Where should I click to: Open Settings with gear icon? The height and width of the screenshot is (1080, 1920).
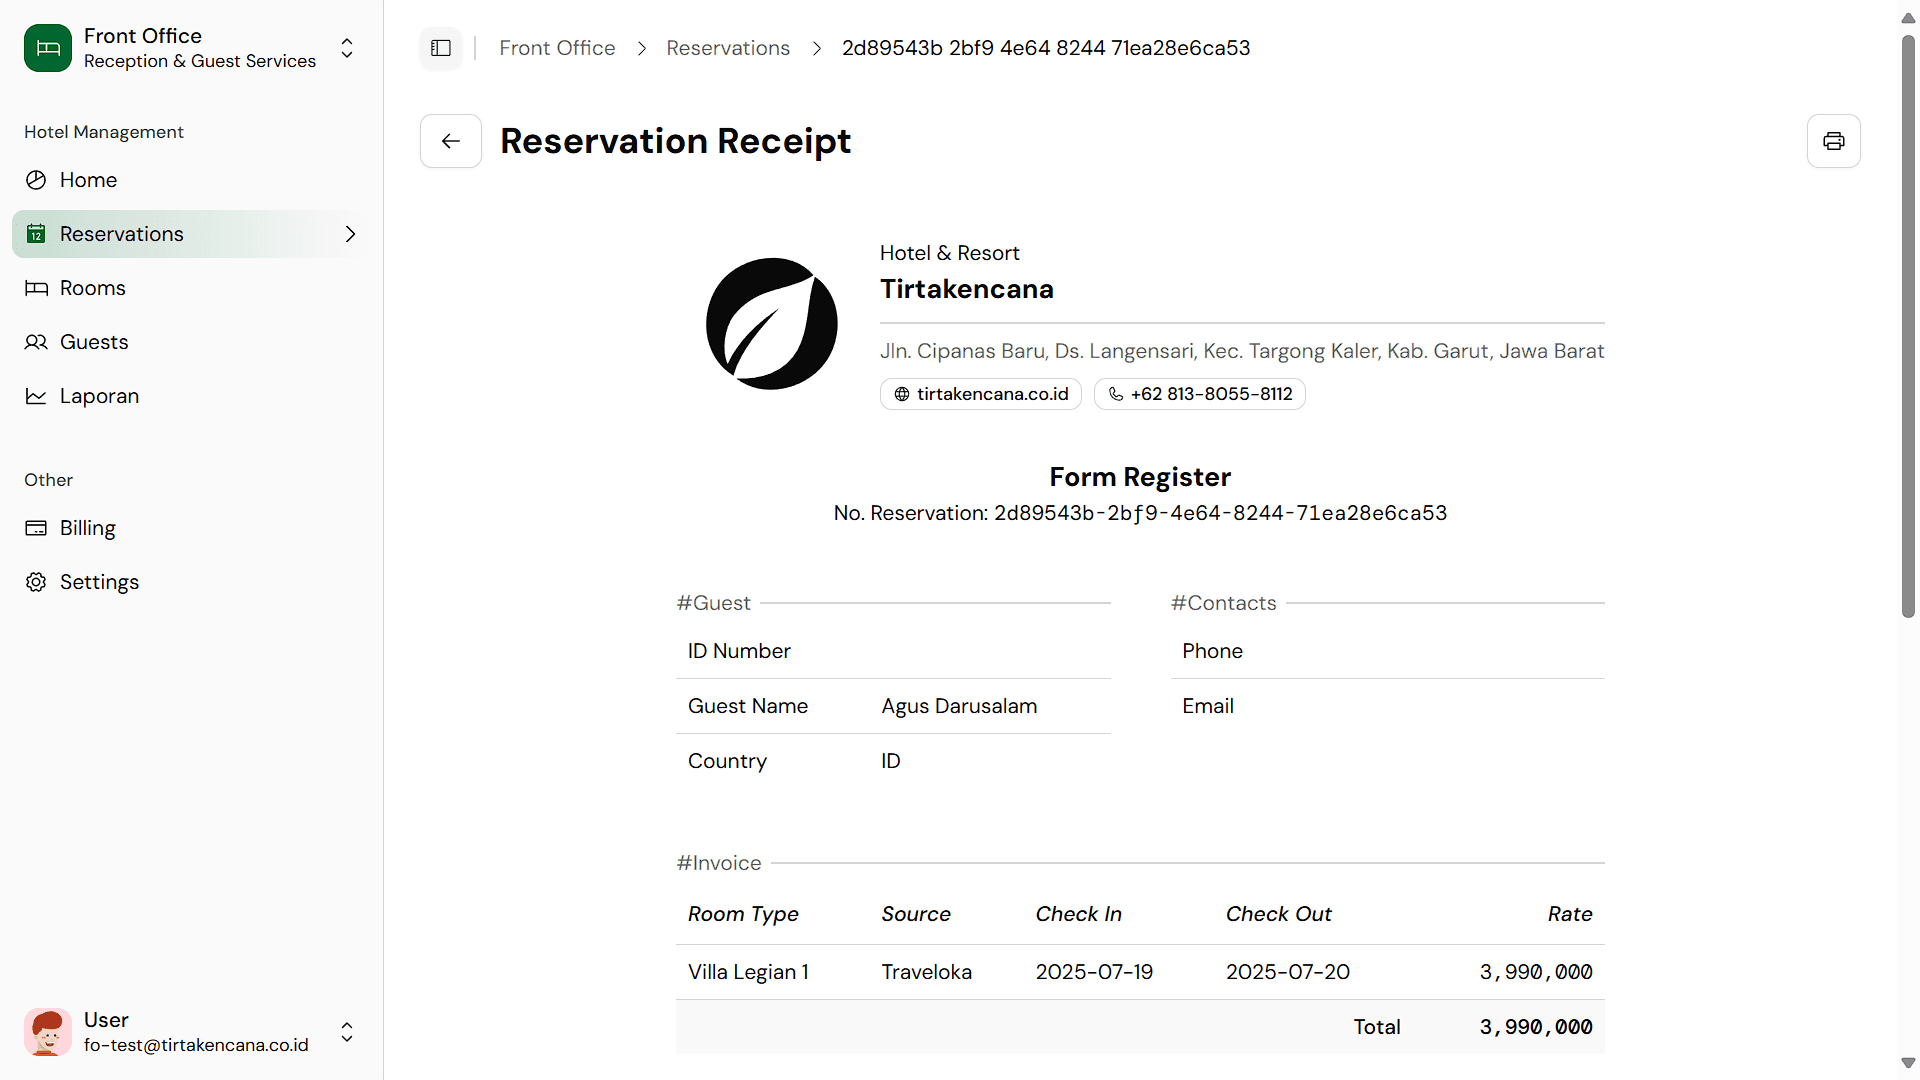click(99, 582)
